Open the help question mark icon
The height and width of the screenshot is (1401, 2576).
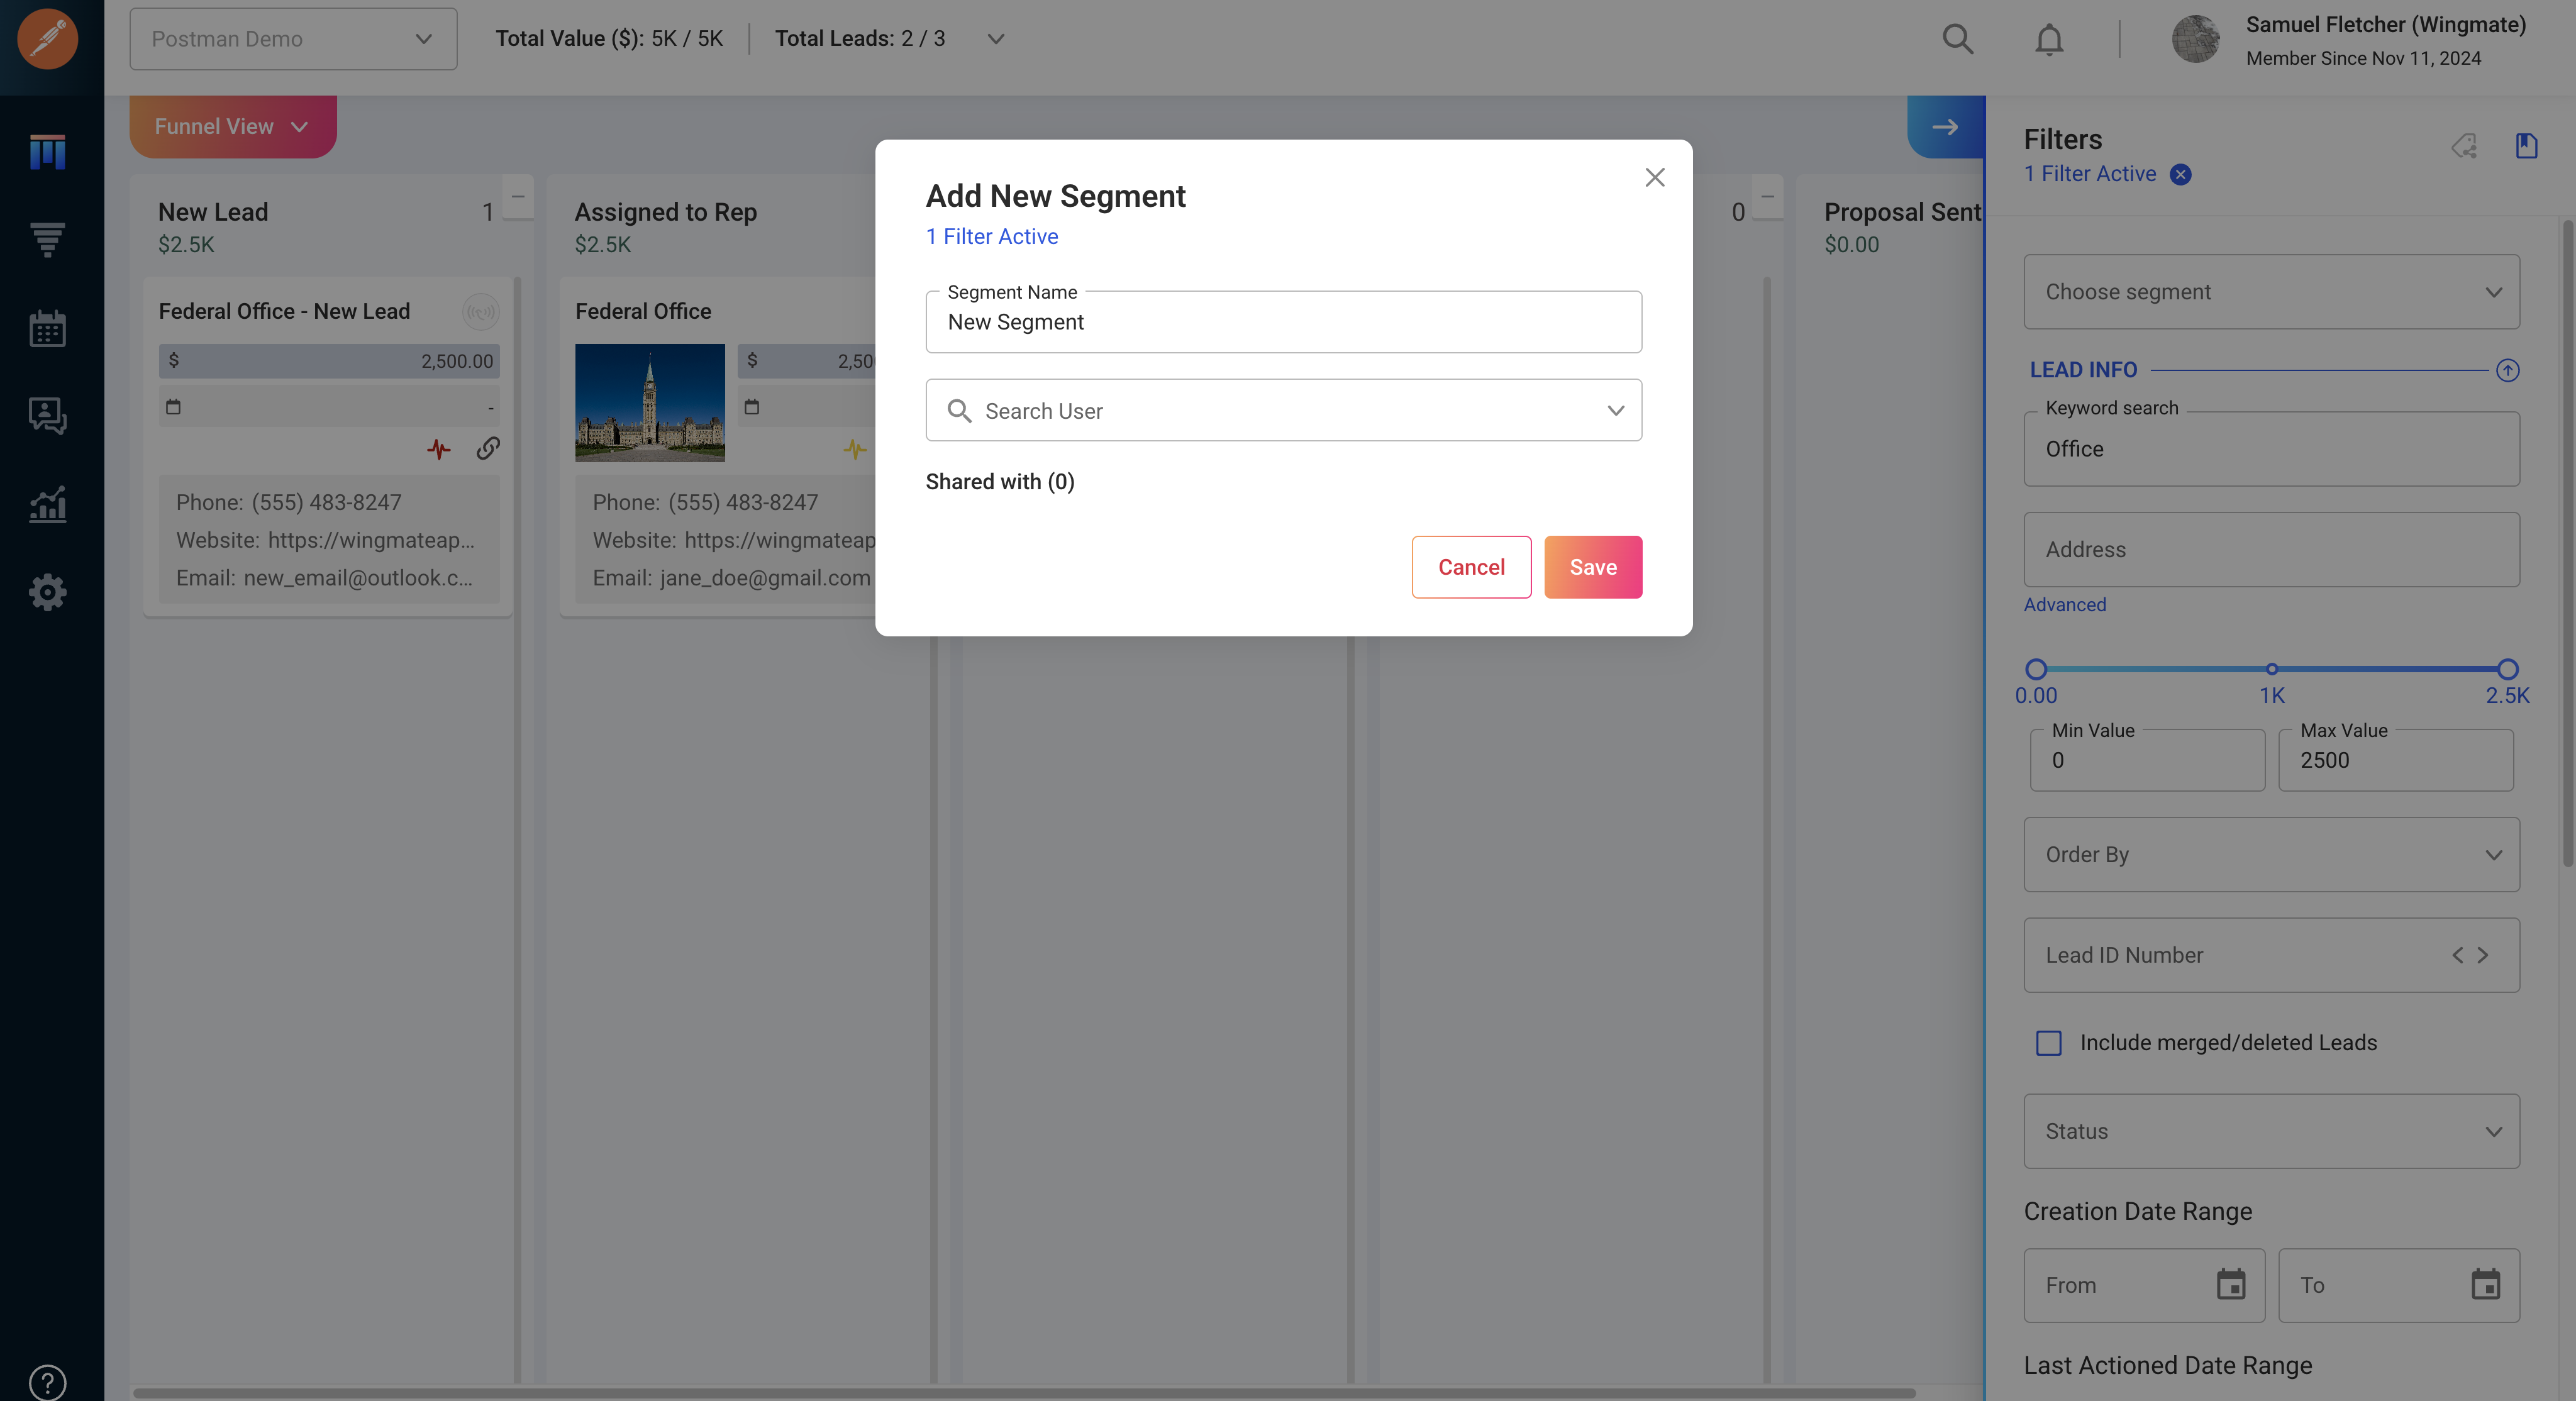point(47,1383)
